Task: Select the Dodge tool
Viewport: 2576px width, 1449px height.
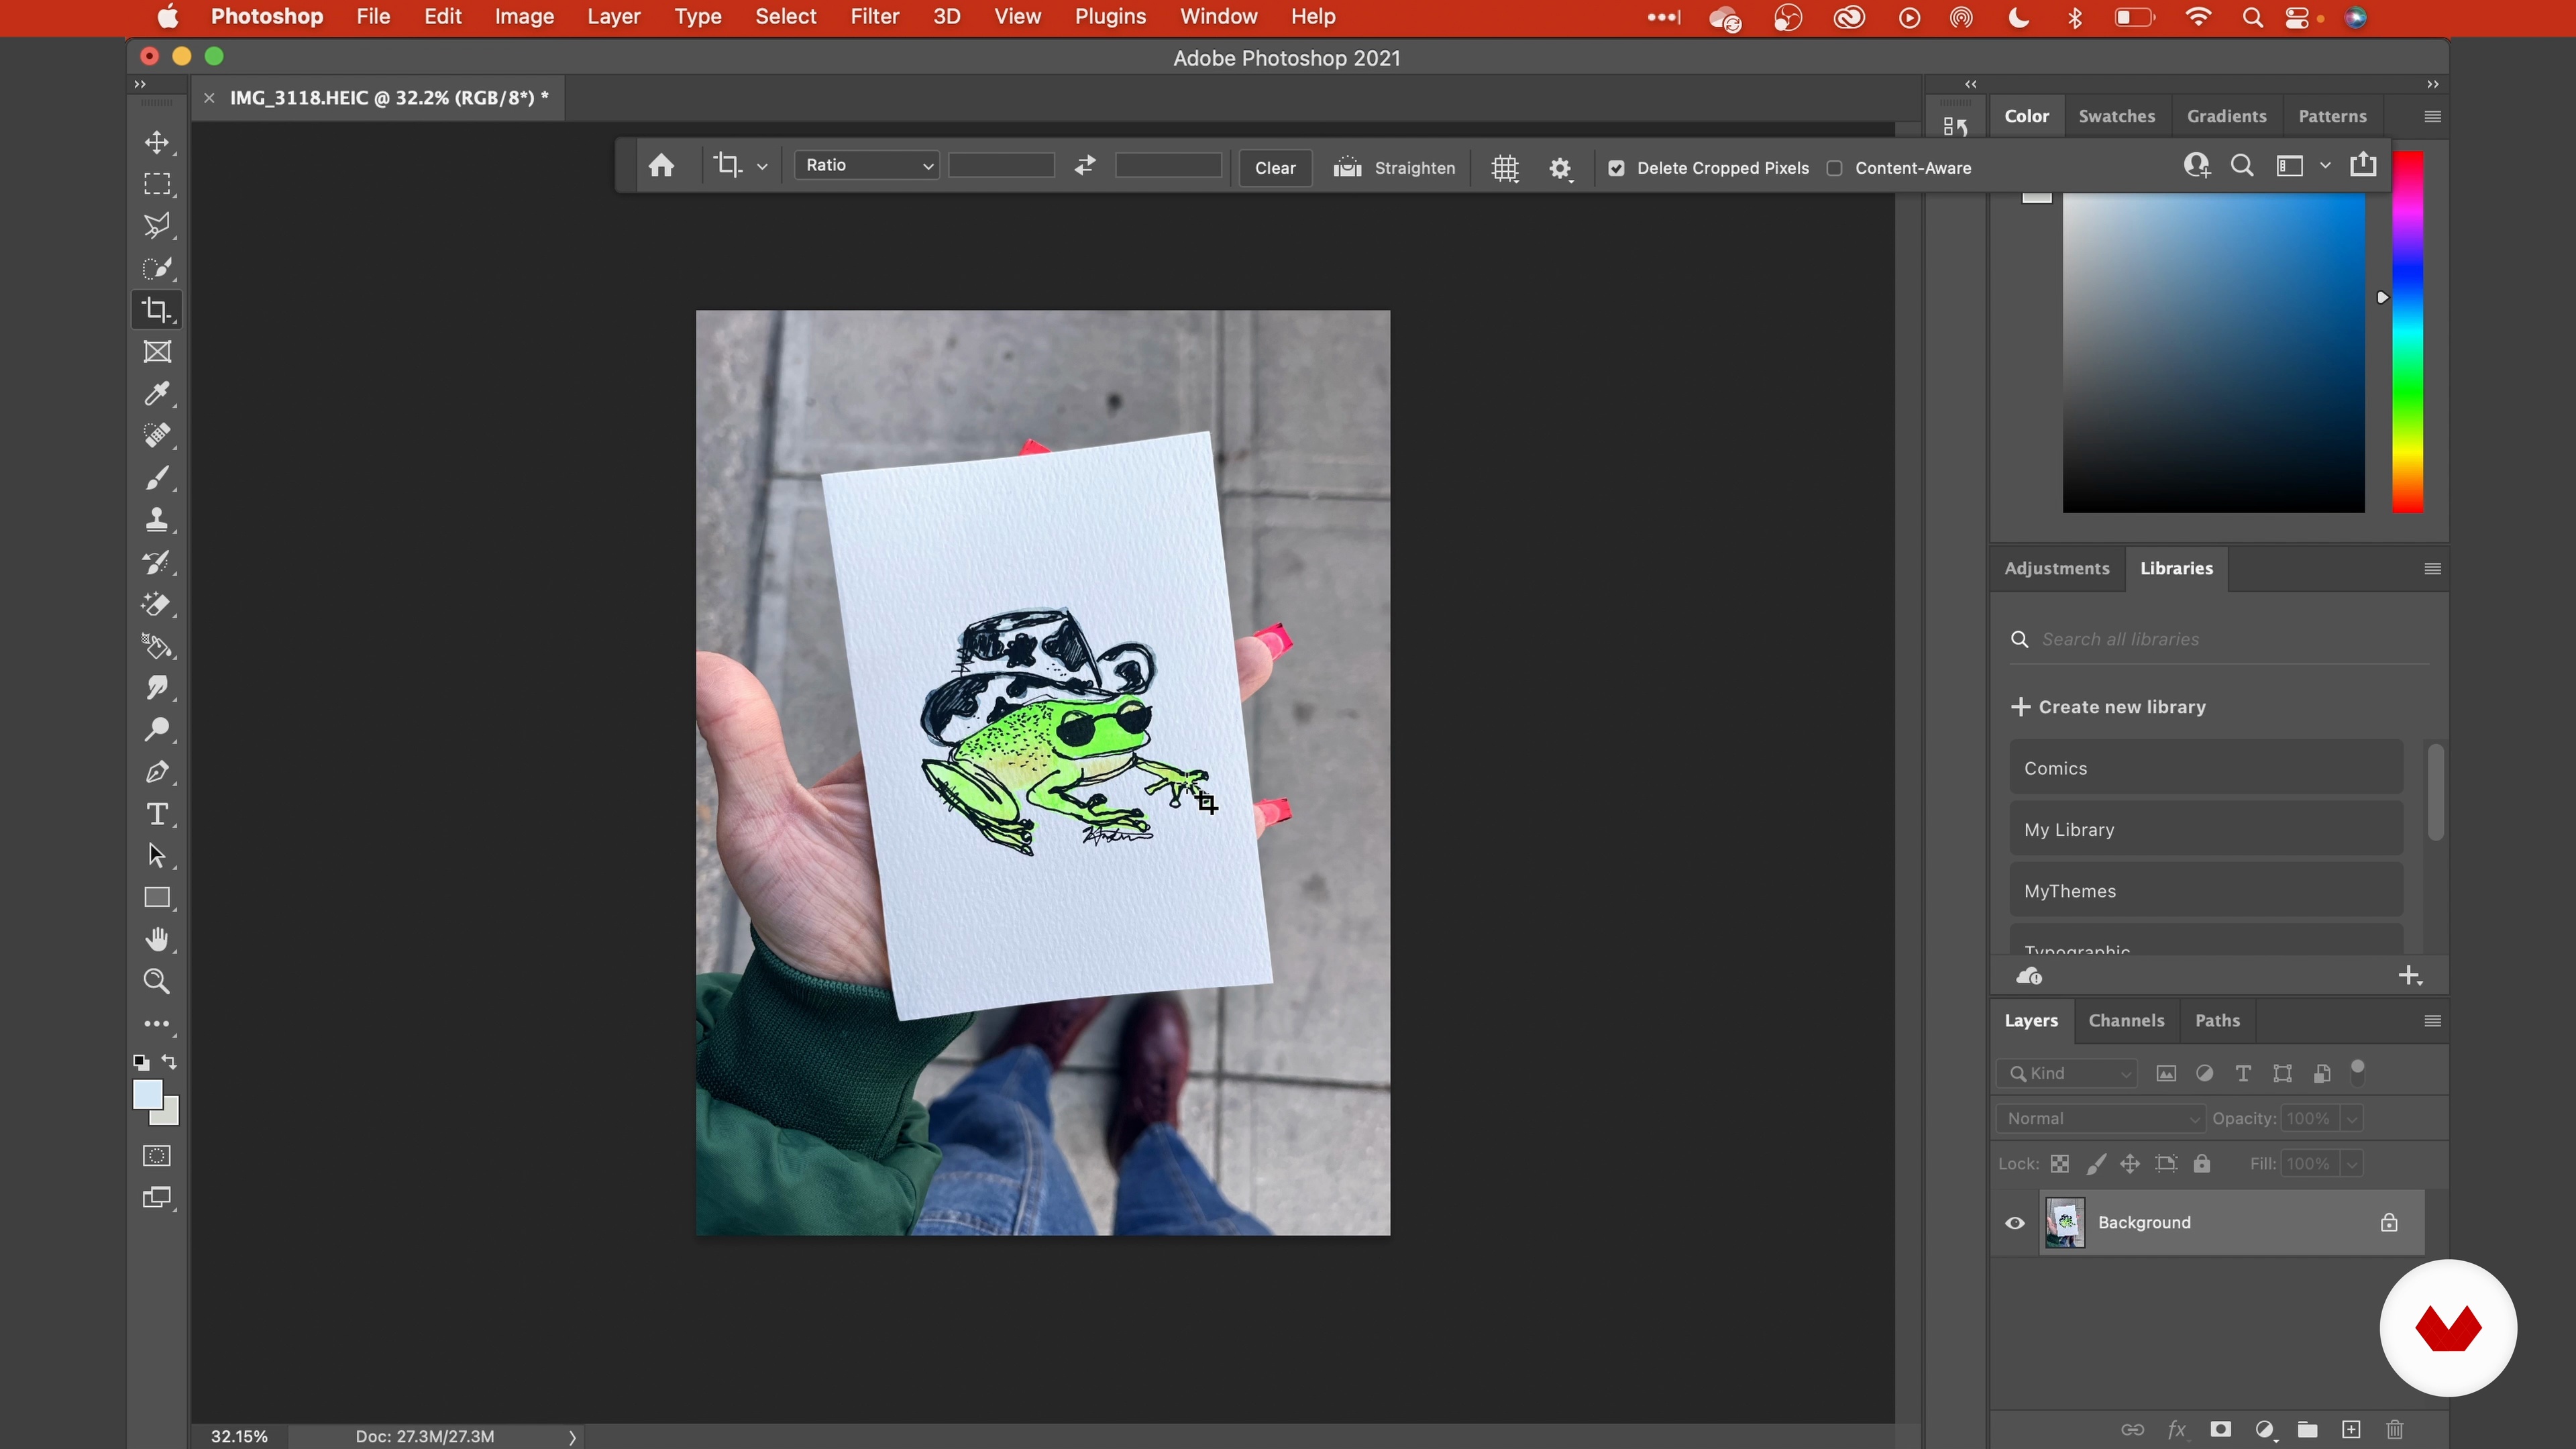Action: [157, 730]
